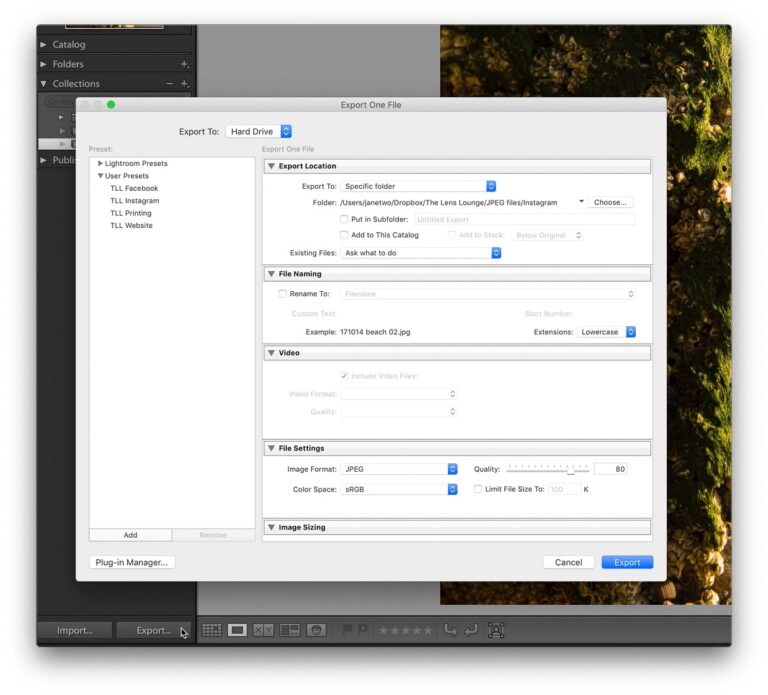Click Import... button in Lightroom window
This screenshot has width=768, height=695.
coord(74,630)
